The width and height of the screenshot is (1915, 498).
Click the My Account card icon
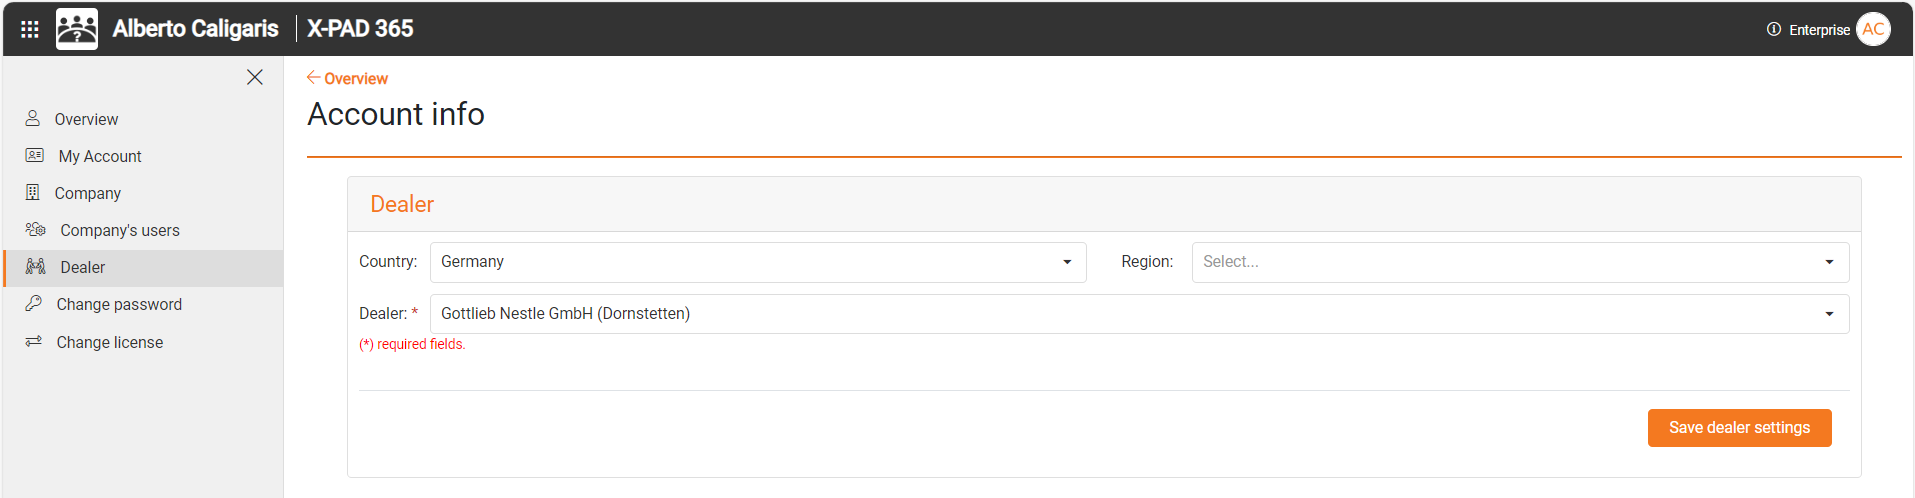pyautogui.click(x=35, y=155)
